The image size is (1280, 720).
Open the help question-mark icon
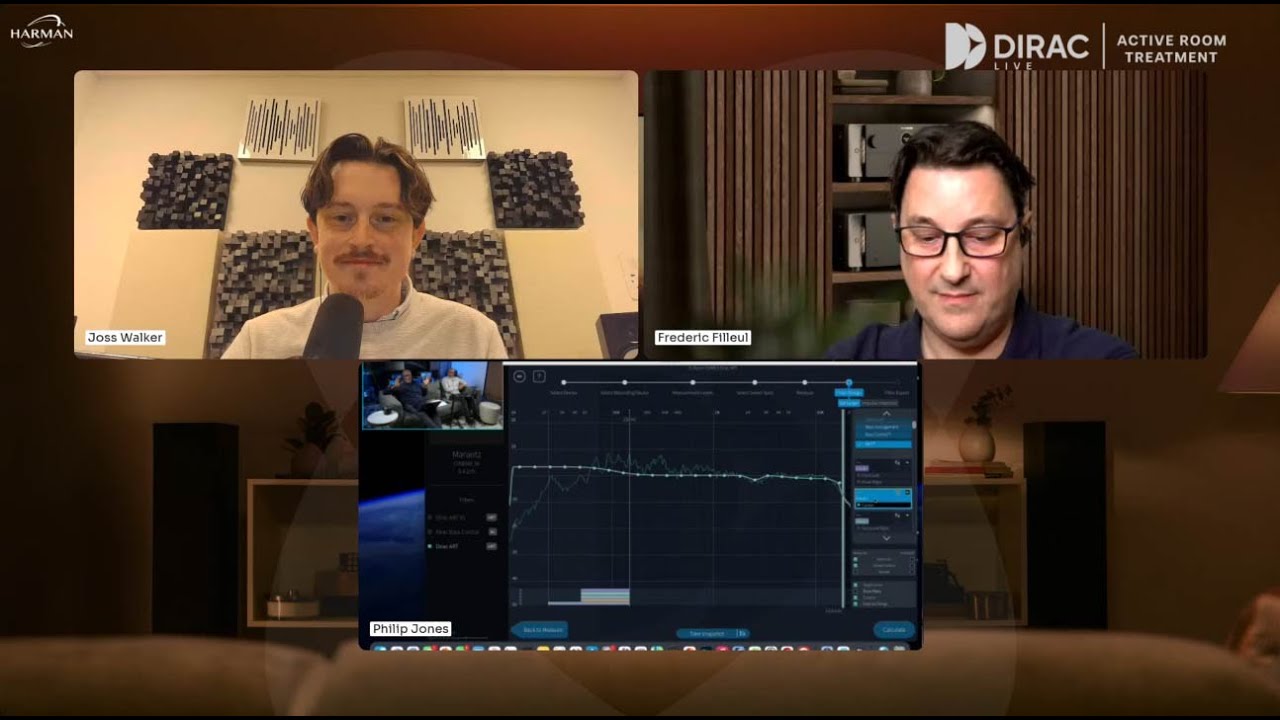click(539, 376)
